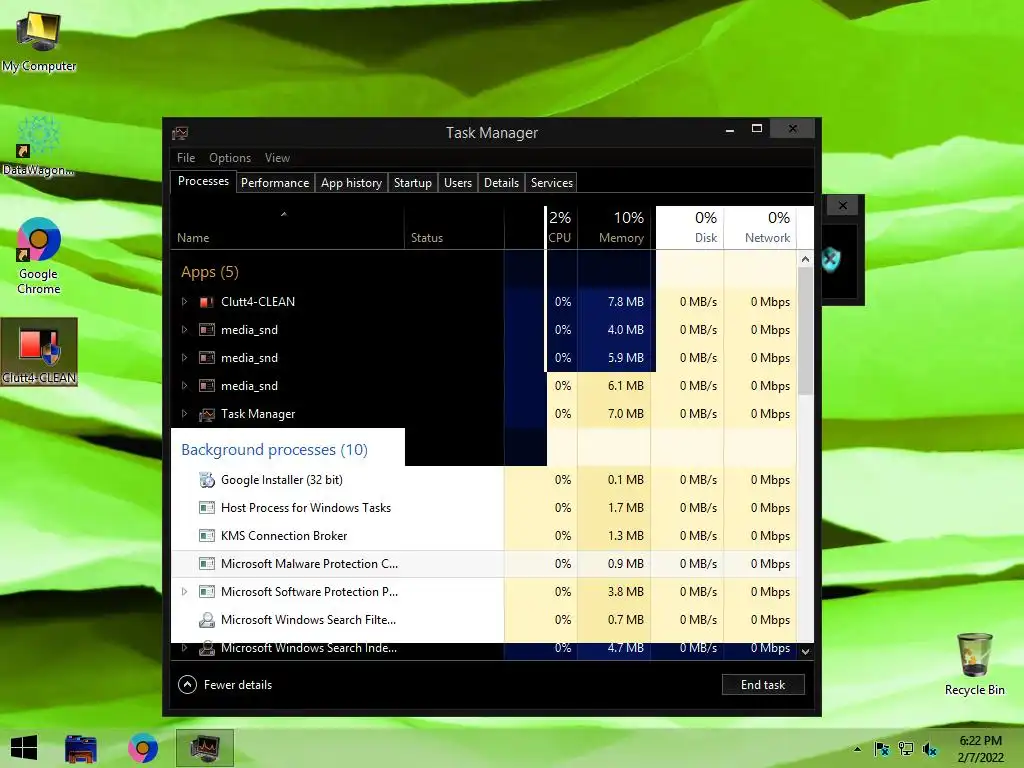Click the scrollbar down arrow

[805, 651]
